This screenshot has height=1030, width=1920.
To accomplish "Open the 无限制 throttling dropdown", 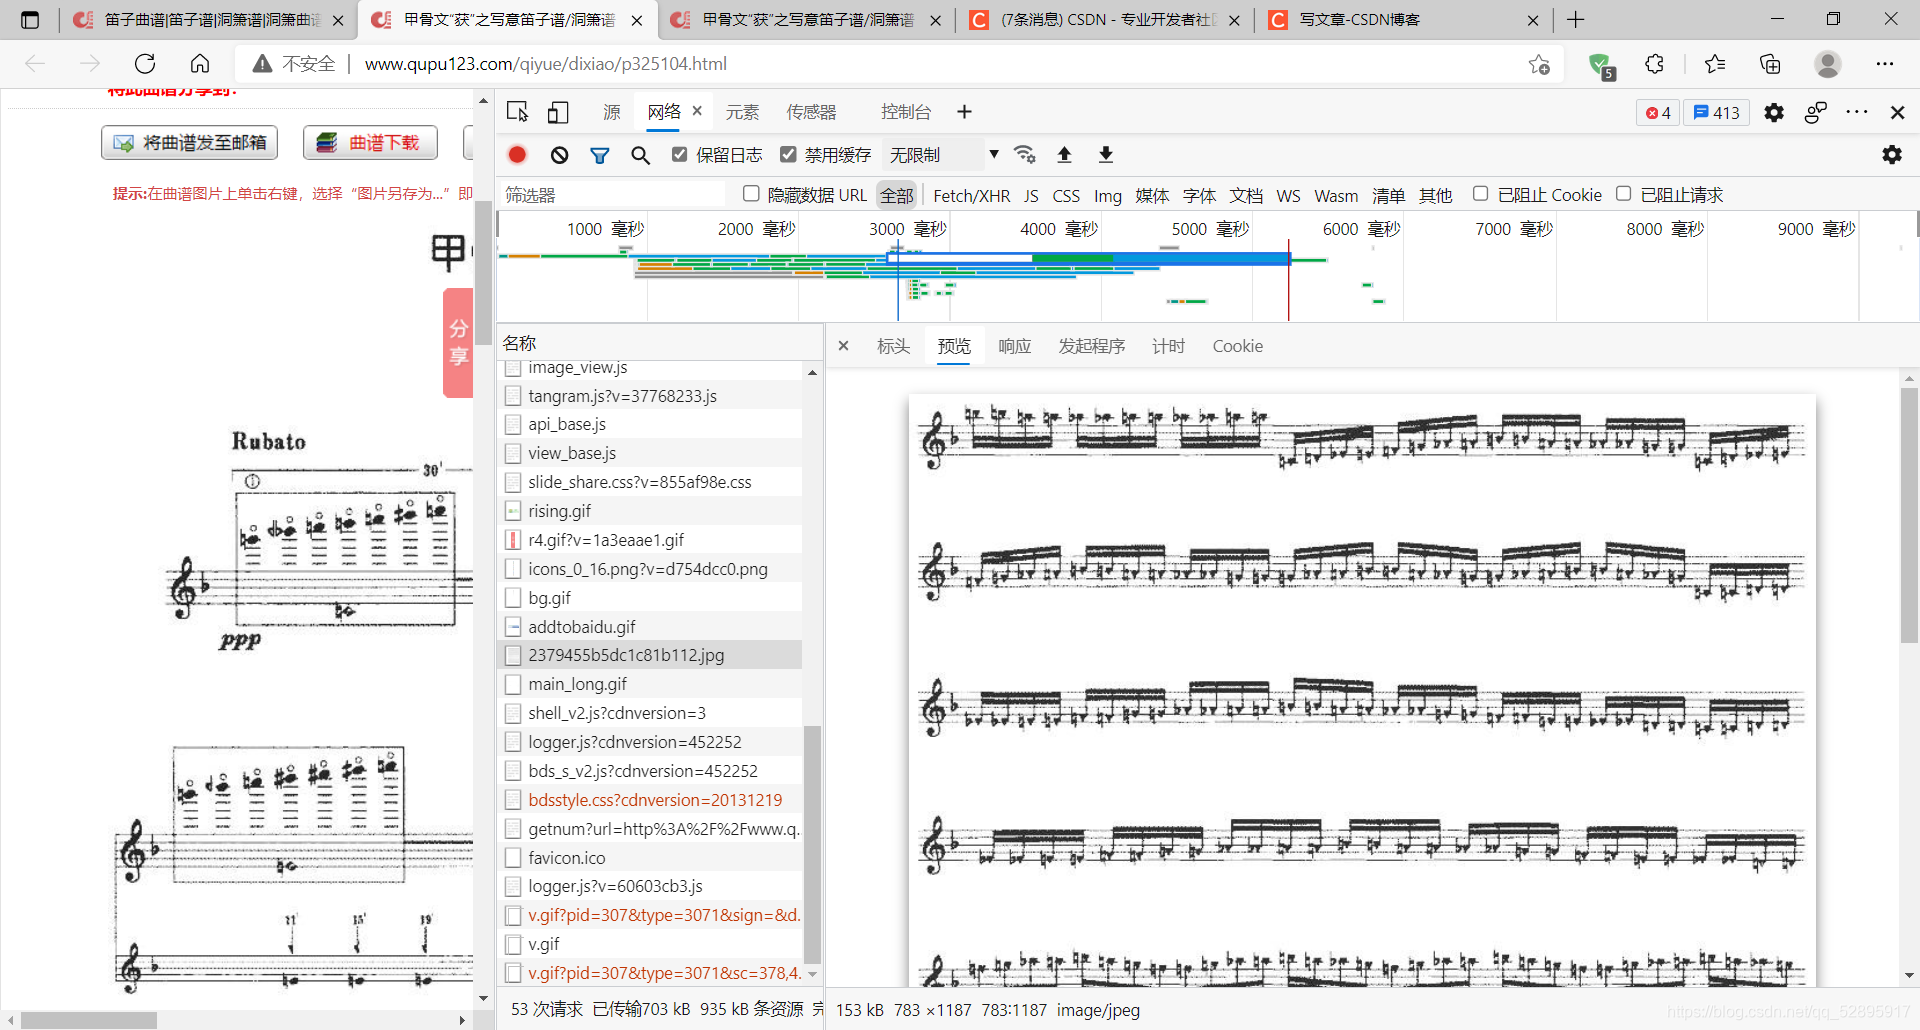I will pyautogui.click(x=944, y=155).
